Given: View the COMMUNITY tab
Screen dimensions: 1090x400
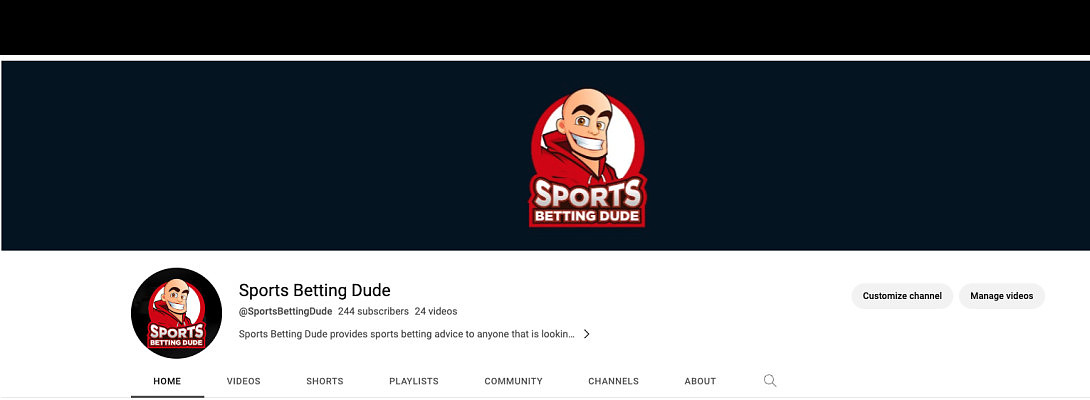Looking at the screenshot, I should 513,381.
